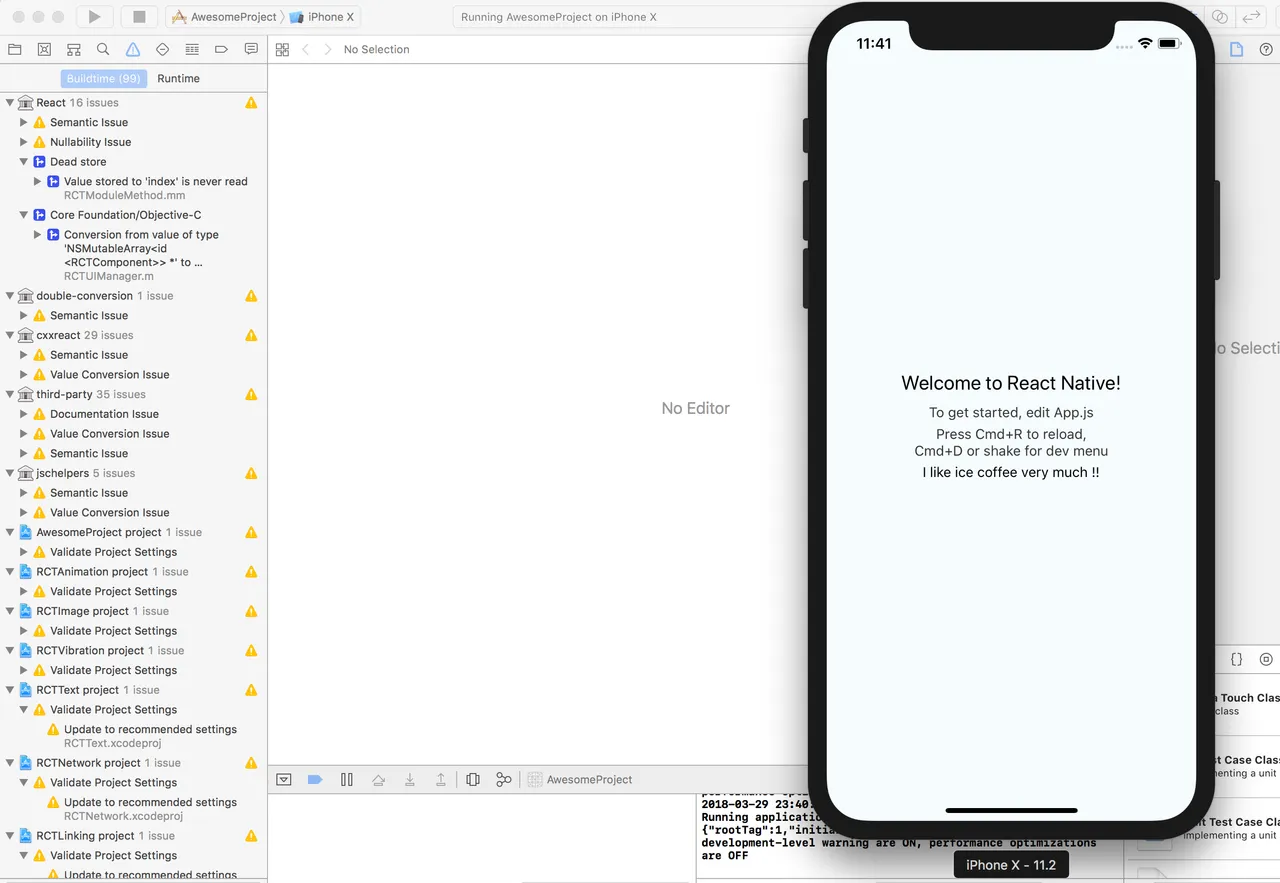Go forward in editor history
Viewport: 1280px width, 883px height.
click(327, 49)
